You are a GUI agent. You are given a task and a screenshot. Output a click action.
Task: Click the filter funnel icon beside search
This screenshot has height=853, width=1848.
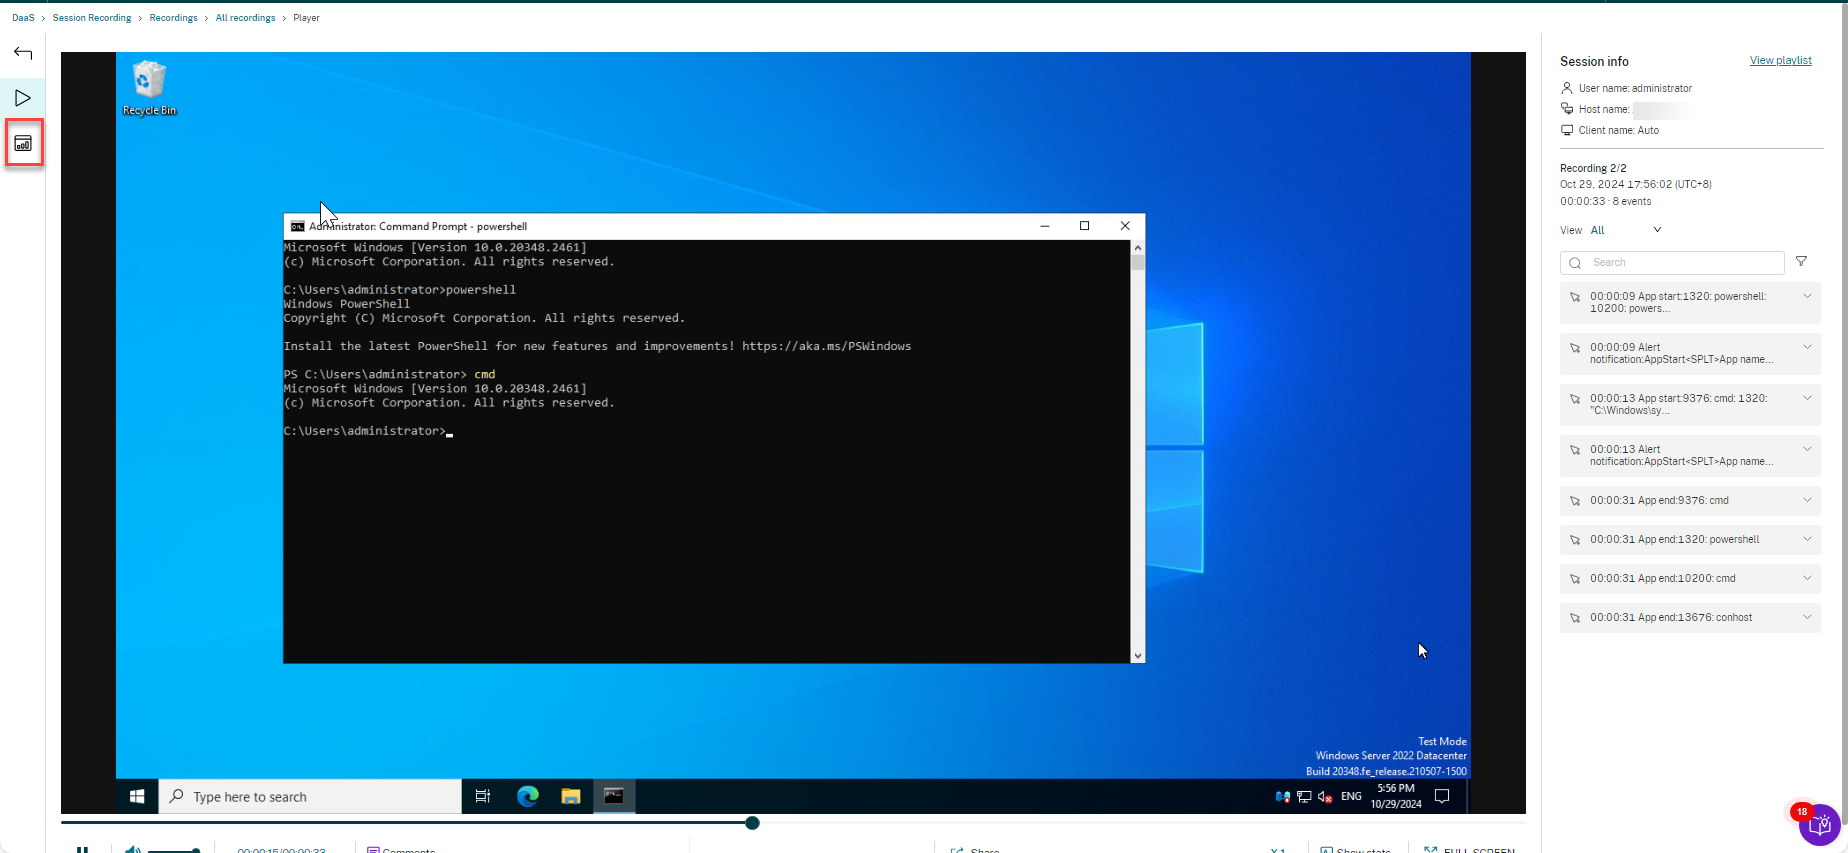[x=1801, y=262]
